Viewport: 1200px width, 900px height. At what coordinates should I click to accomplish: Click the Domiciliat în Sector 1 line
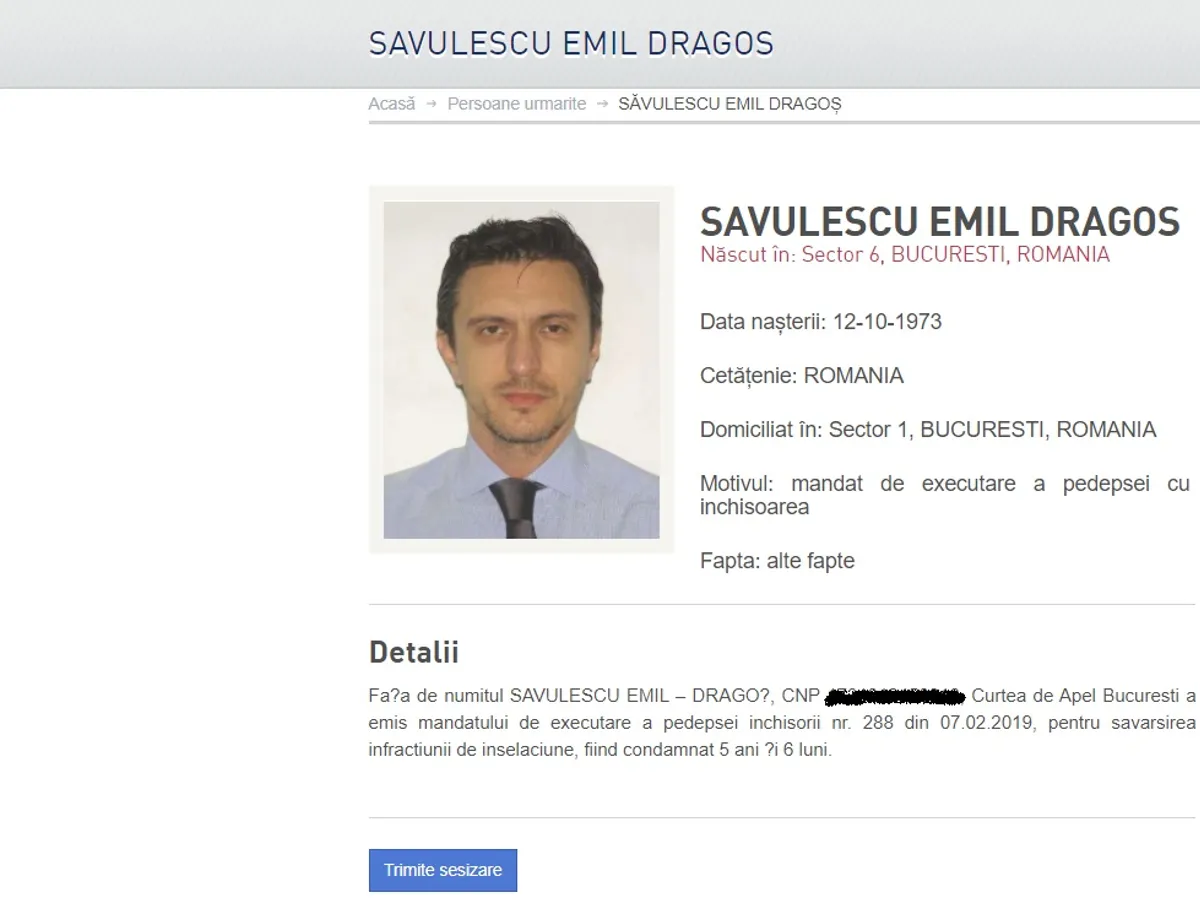928,430
